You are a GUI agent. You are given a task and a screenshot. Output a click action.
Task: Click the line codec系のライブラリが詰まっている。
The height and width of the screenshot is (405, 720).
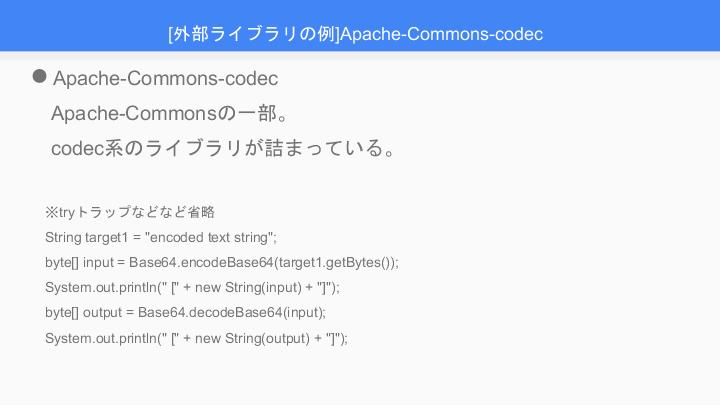point(223,148)
